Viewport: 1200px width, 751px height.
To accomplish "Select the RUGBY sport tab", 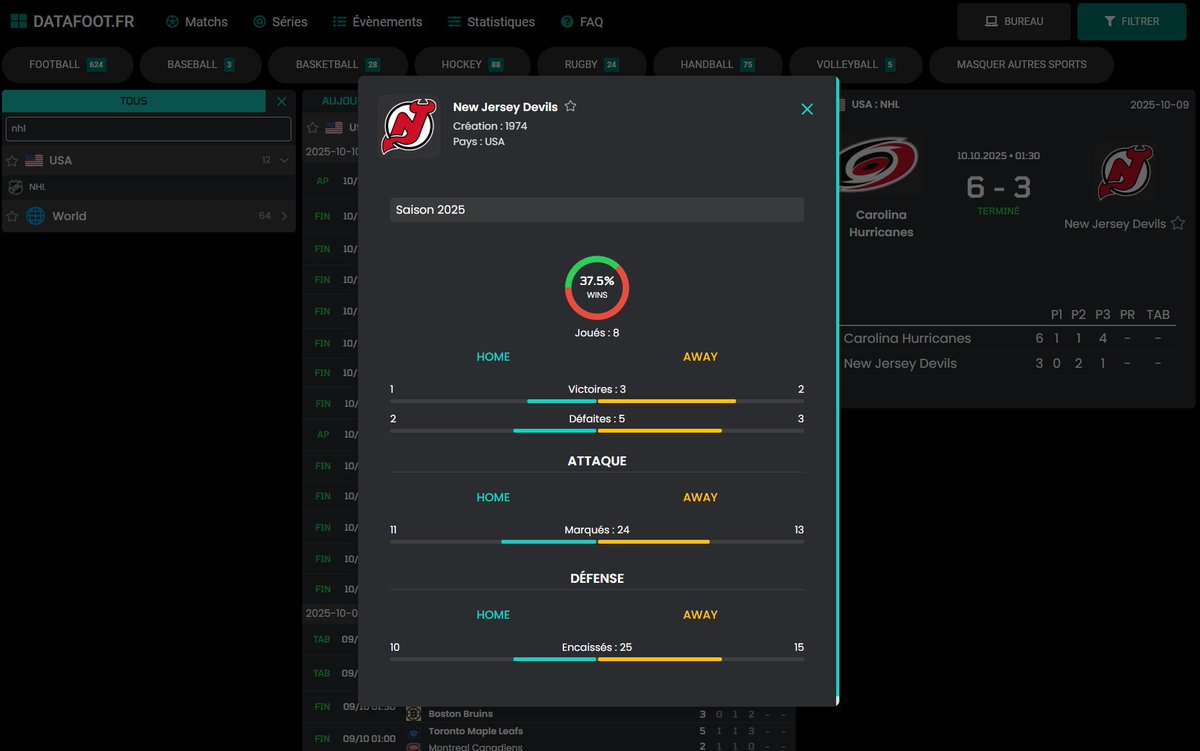I will pos(591,64).
